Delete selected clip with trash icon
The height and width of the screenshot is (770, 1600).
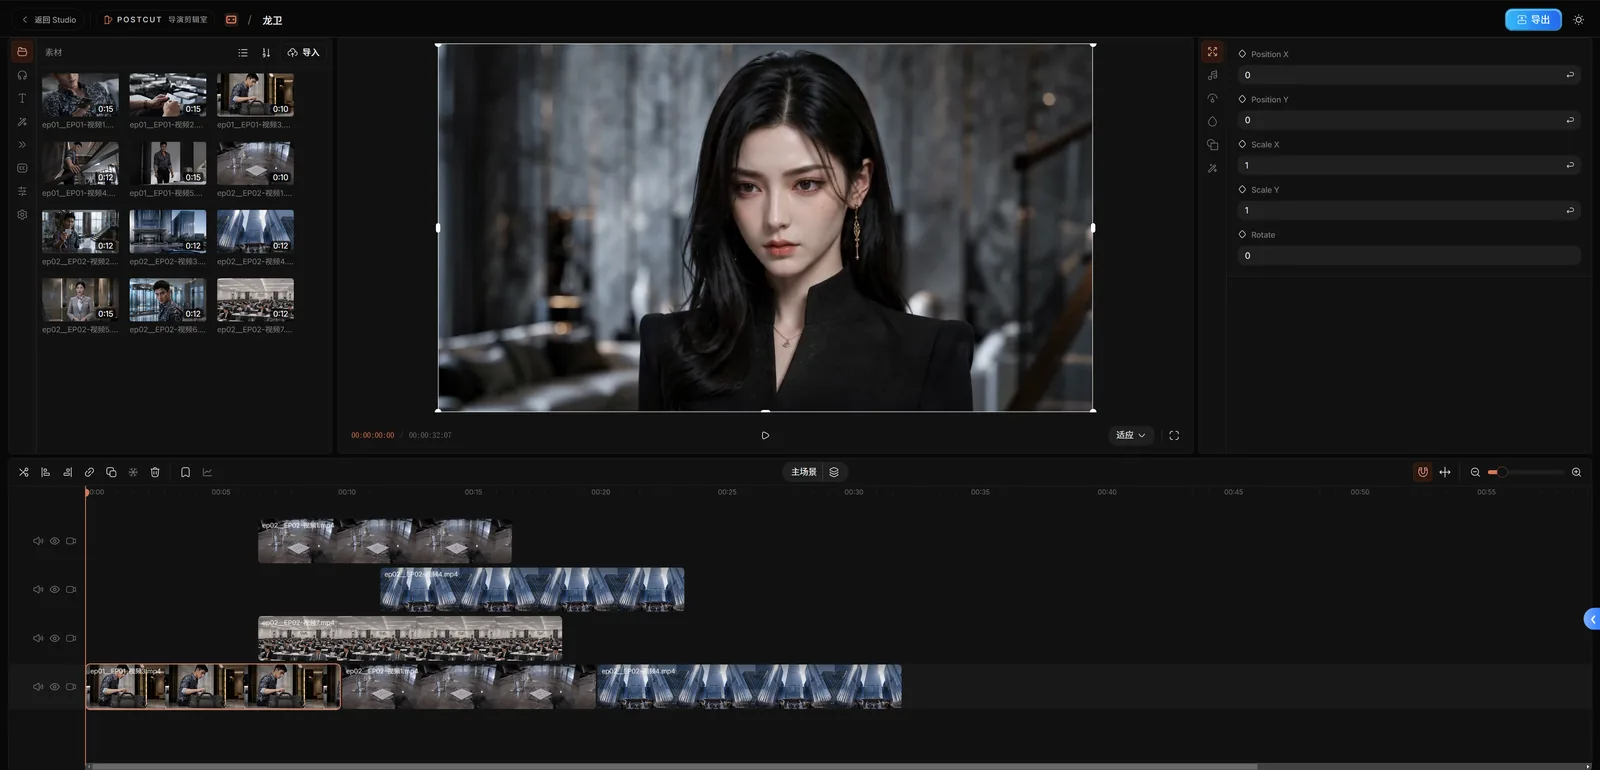pyautogui.click(x=155, y=472)
